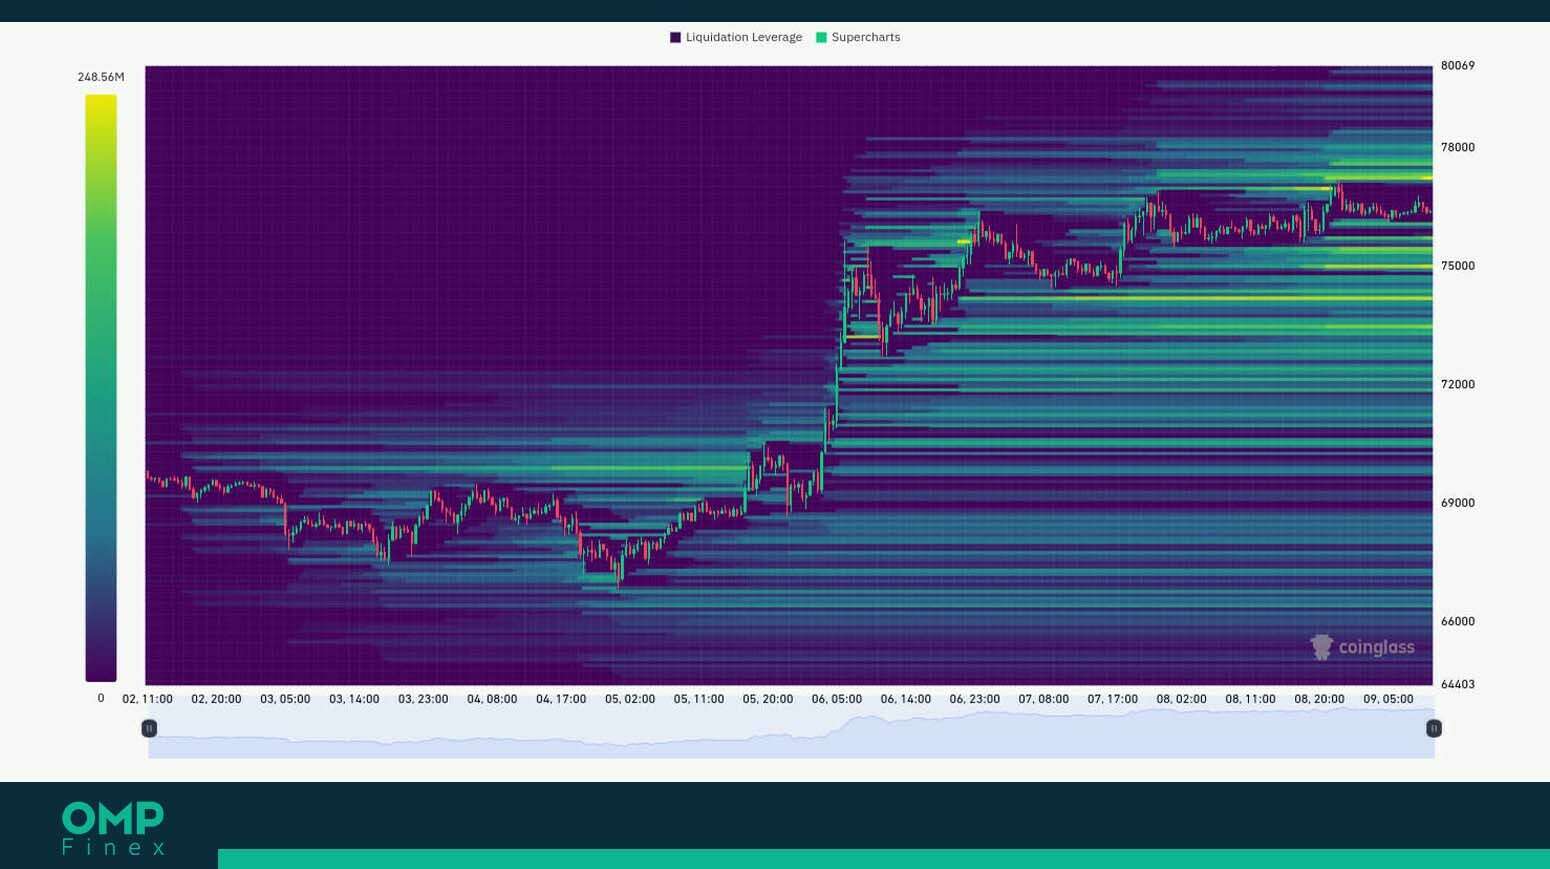Grab the left range slider handle

click(149, 728)
